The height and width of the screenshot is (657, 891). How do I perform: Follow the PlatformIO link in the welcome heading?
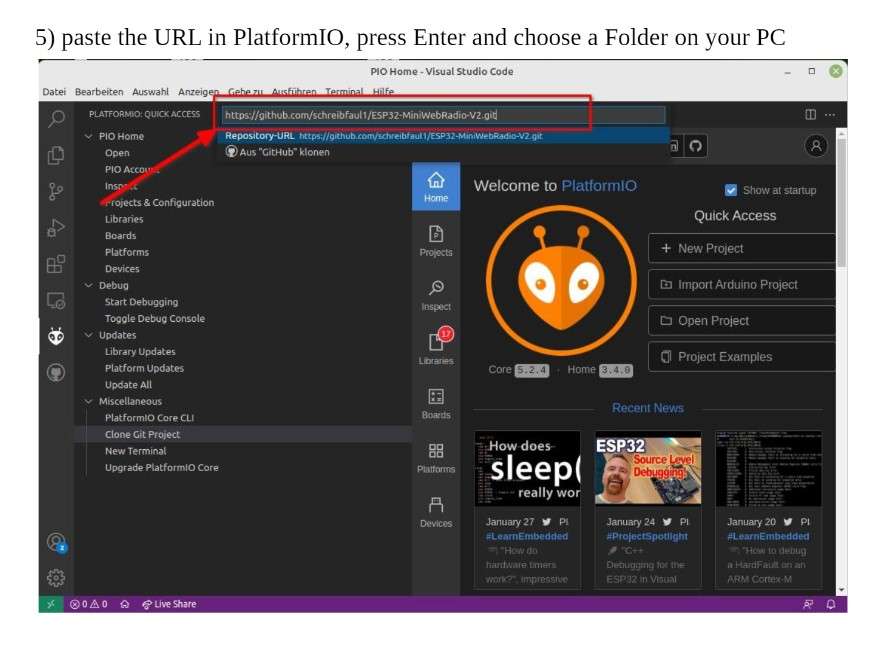(599, 186)
